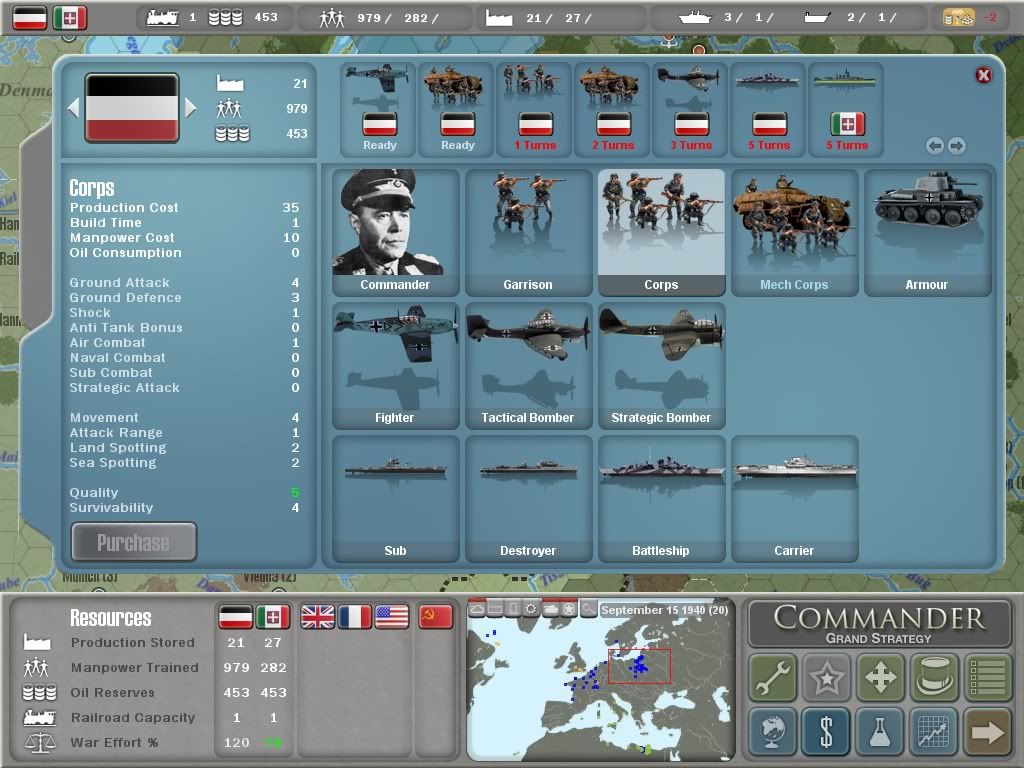This screenshot has height=768, width=1024.
Task: Click the minimap of Europe
Action: 599,679
